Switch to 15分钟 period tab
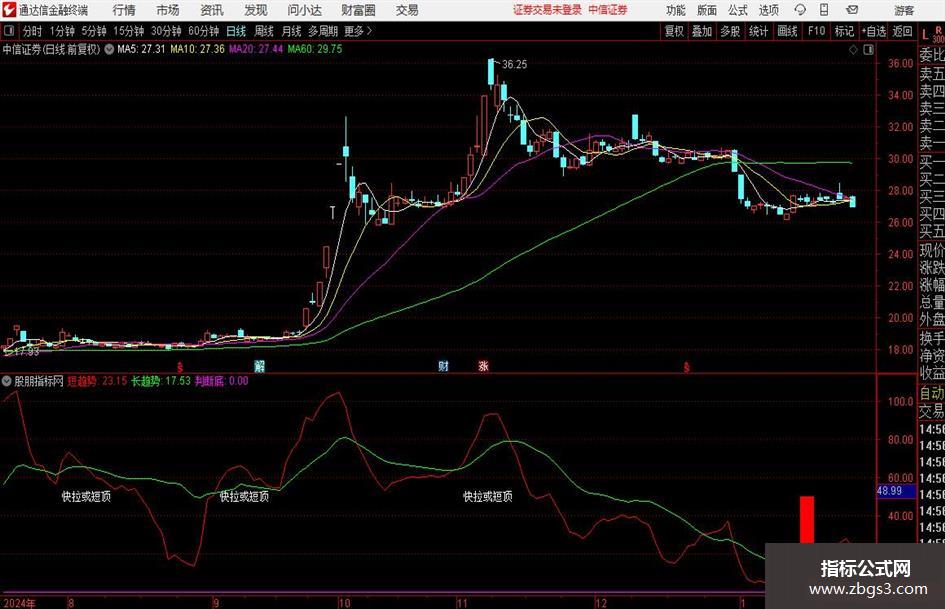 128,31
